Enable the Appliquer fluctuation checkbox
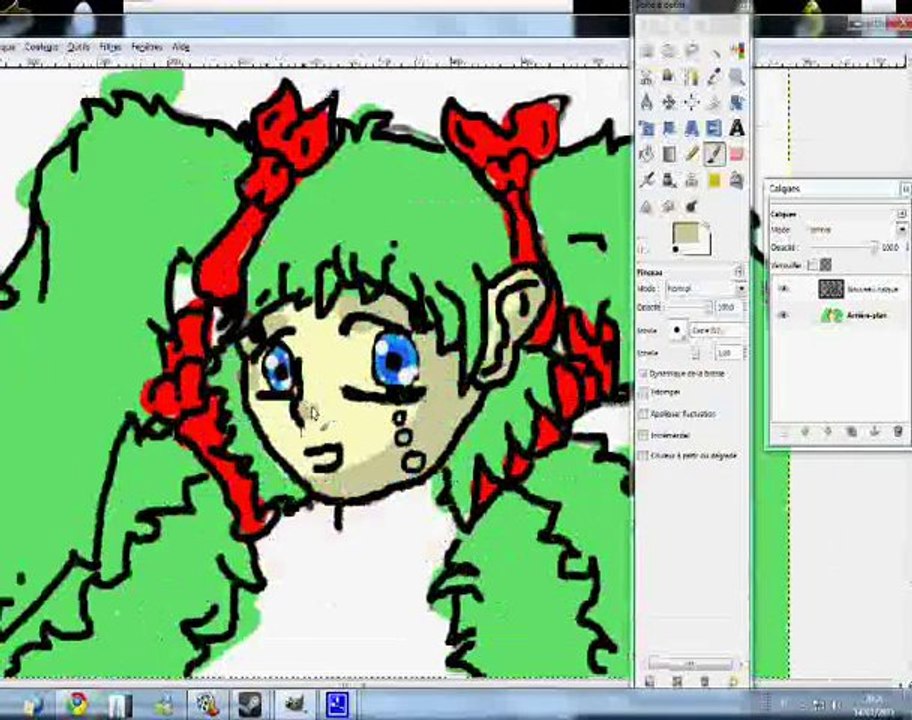912x720 pixels. (x=643, y=414)
